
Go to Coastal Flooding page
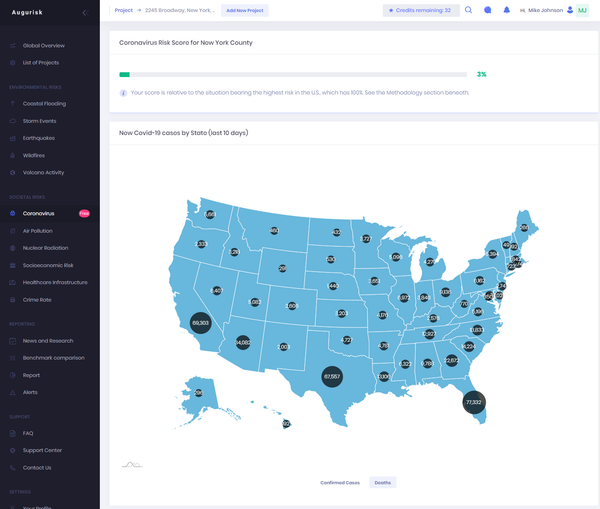click(x=44, y=104)
